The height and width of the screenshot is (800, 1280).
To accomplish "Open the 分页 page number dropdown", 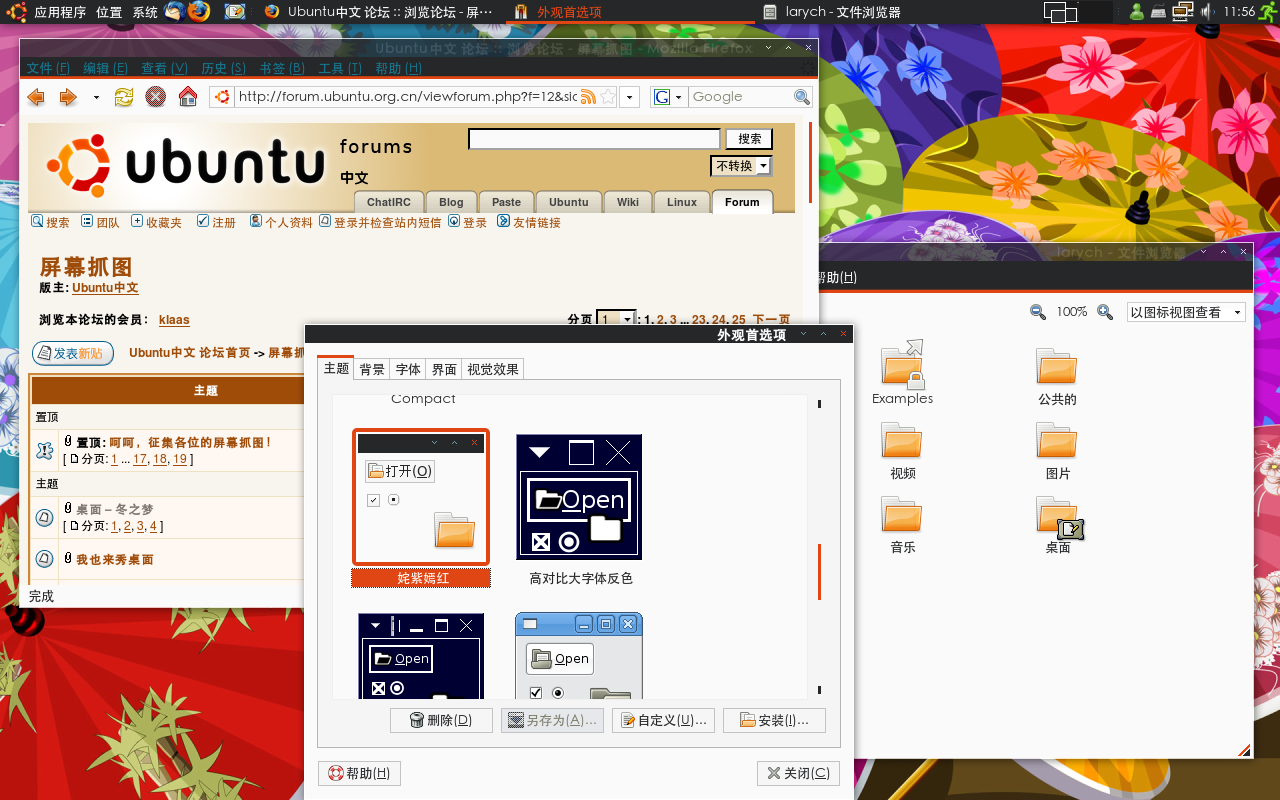I will pos(616,319).
